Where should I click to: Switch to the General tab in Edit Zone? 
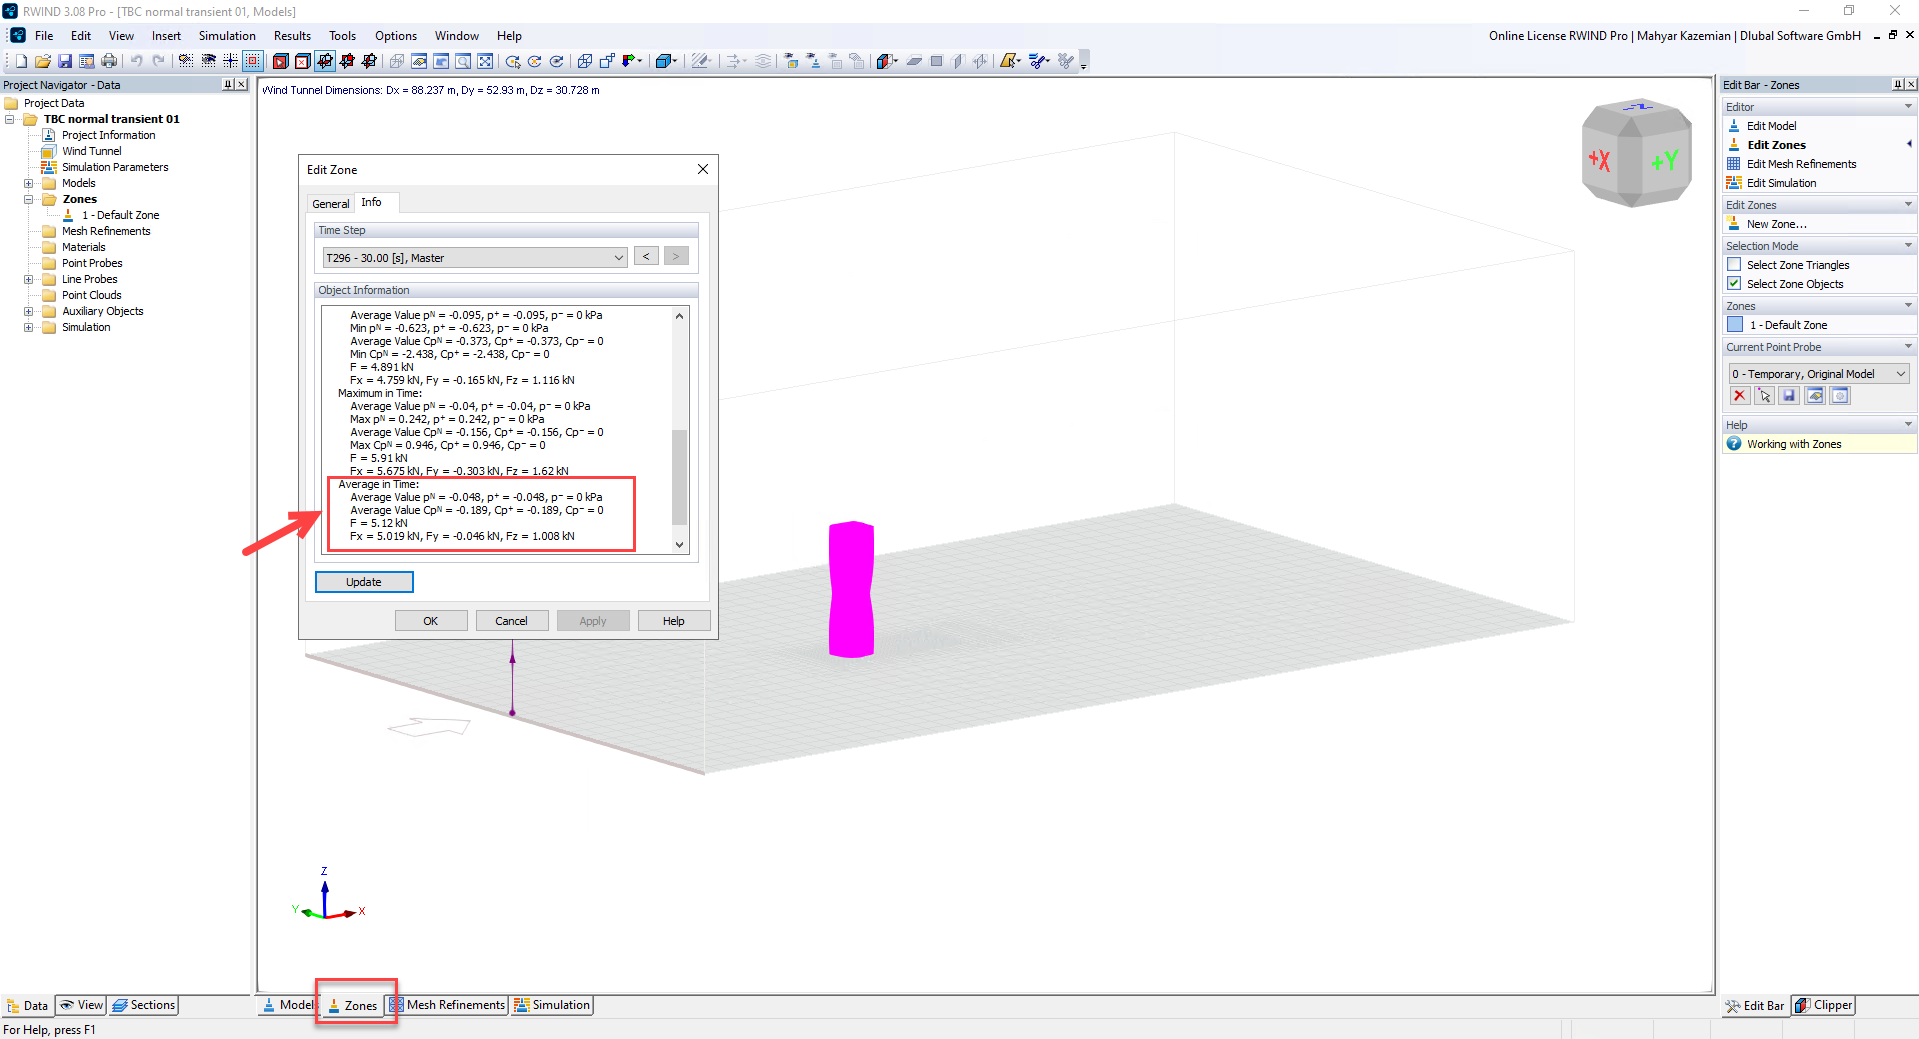tap(330, 204)
